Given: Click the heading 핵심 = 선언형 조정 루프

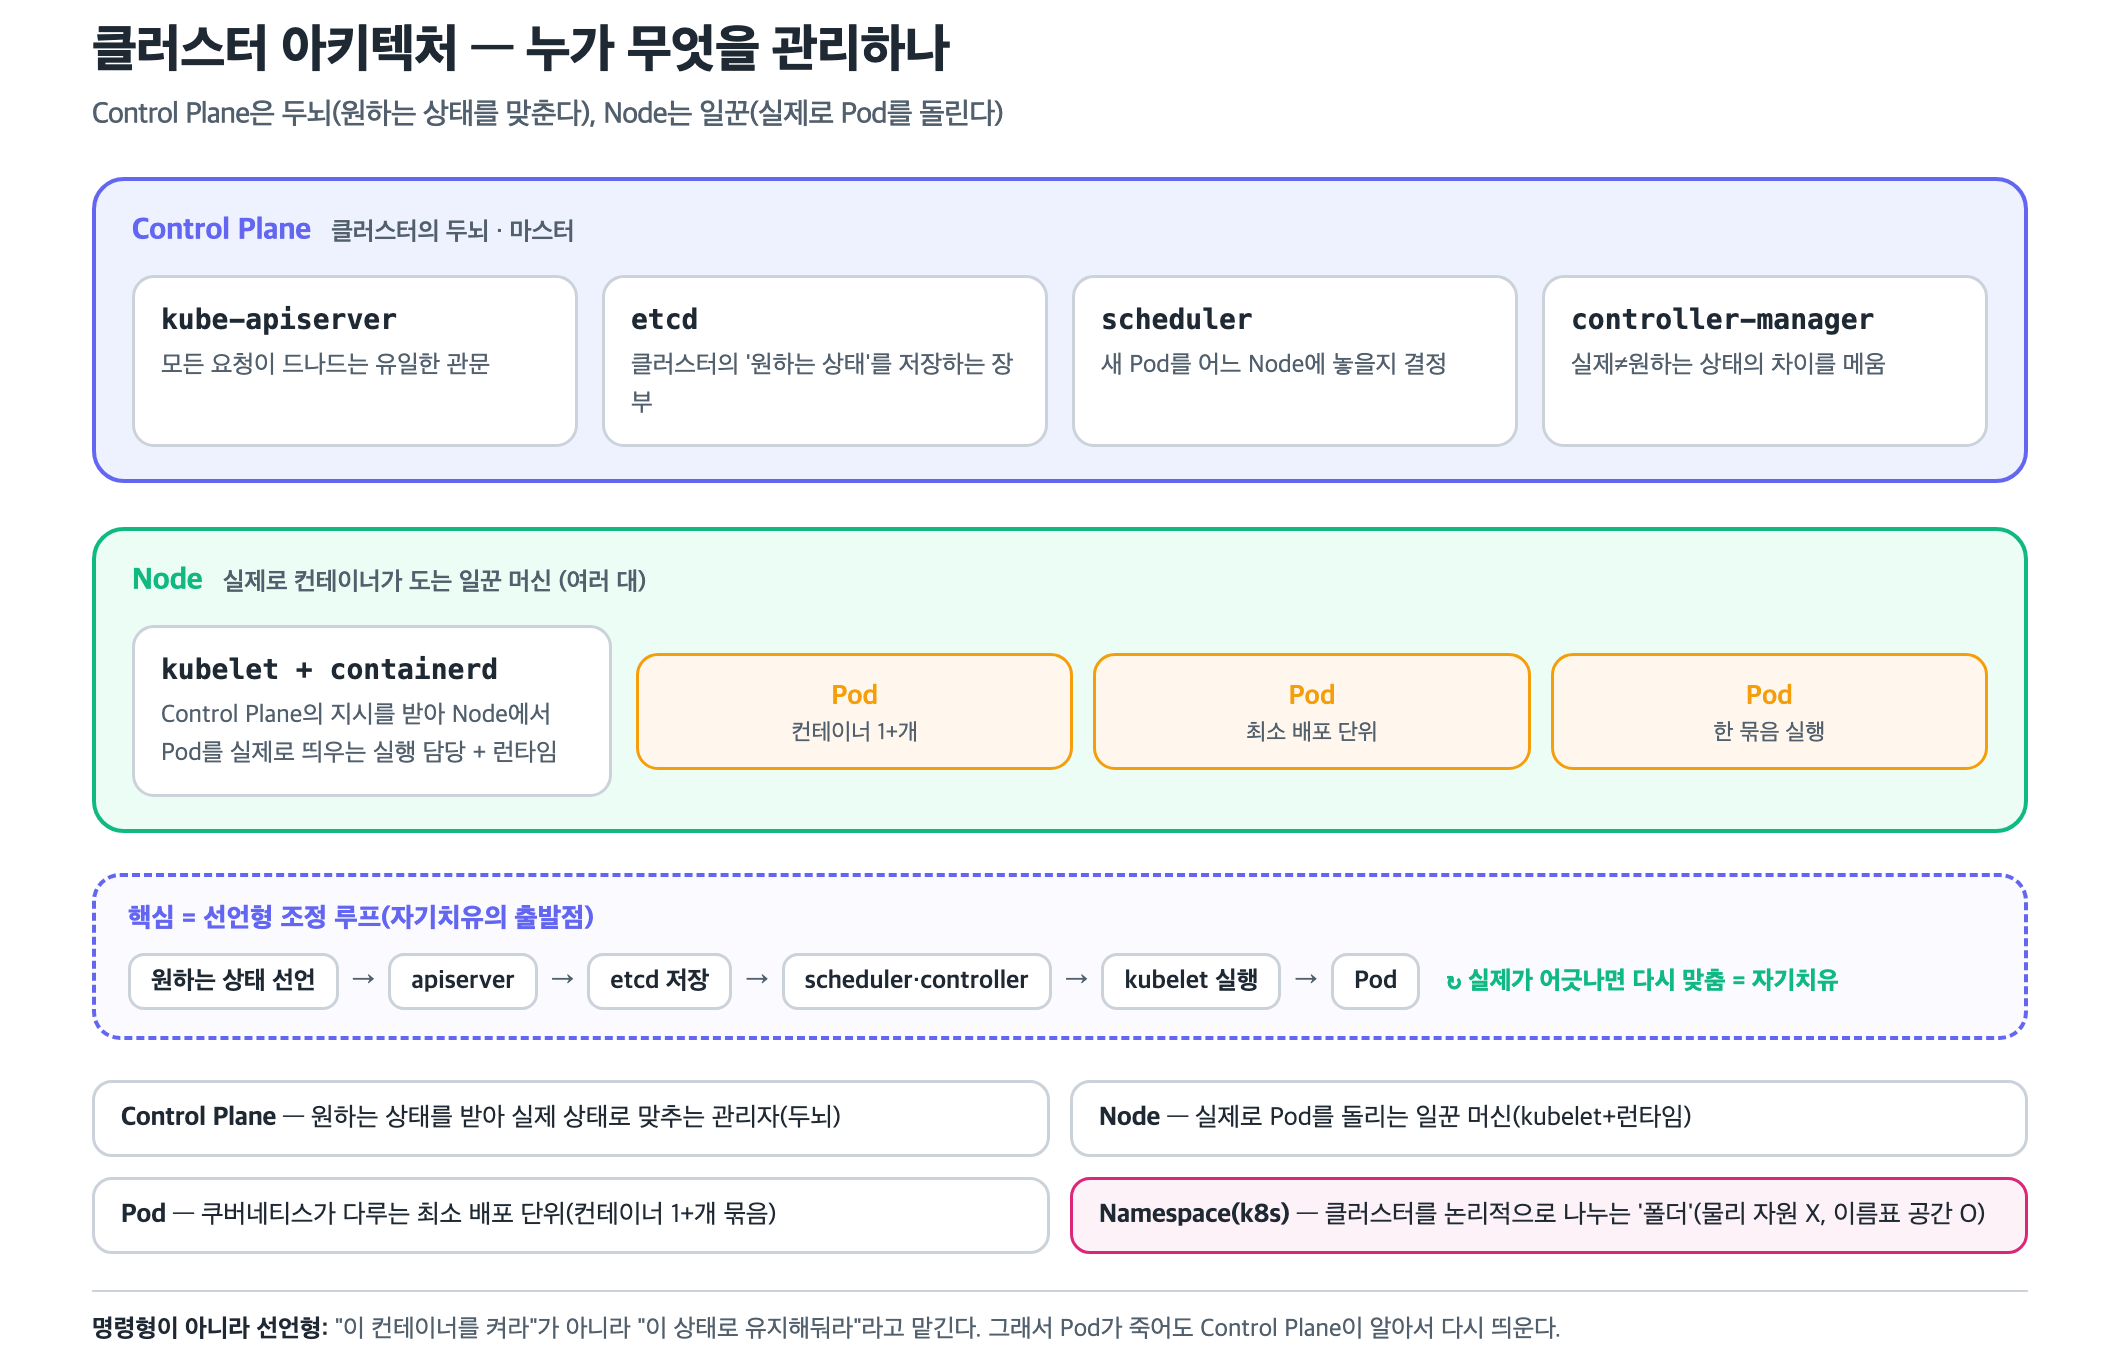Looking at the screenshot, I should tap(361, 917).
